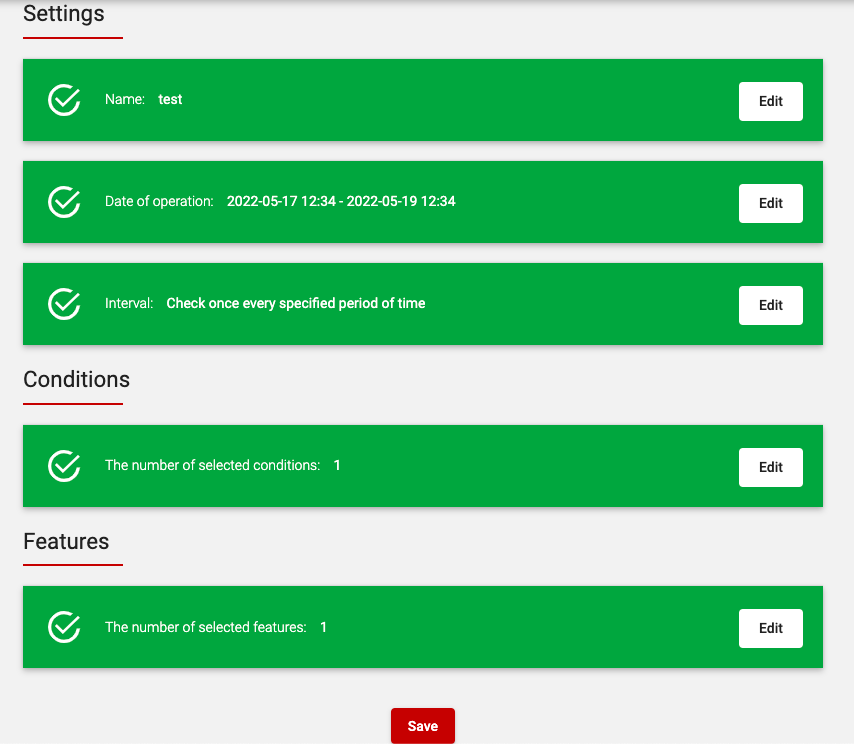Click the checkmark icon beside Date of operation
The height and width of the screenshot is (744, 854).
pyautogui.click(x=64, y=202)
